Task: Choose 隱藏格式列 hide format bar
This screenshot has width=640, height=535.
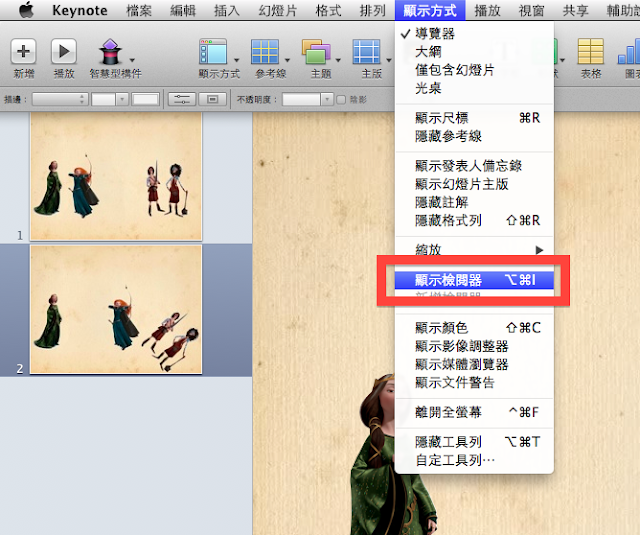Action: click(x=474, y=220)
